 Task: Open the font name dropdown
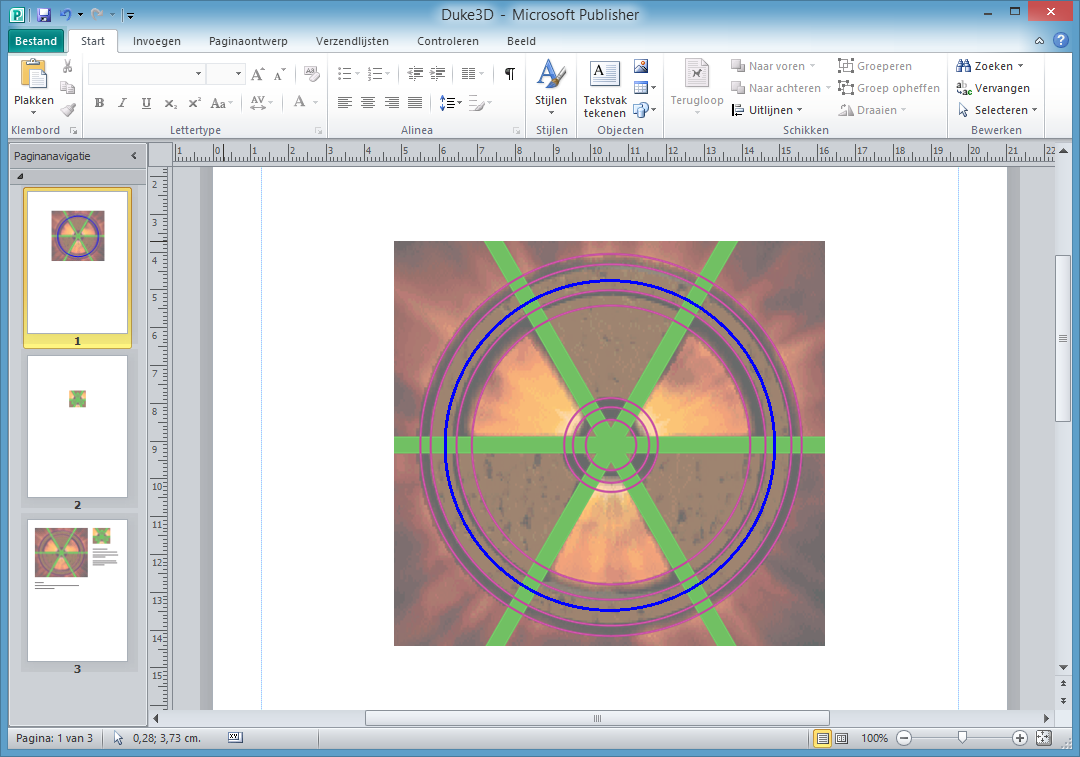pos(198,74)
